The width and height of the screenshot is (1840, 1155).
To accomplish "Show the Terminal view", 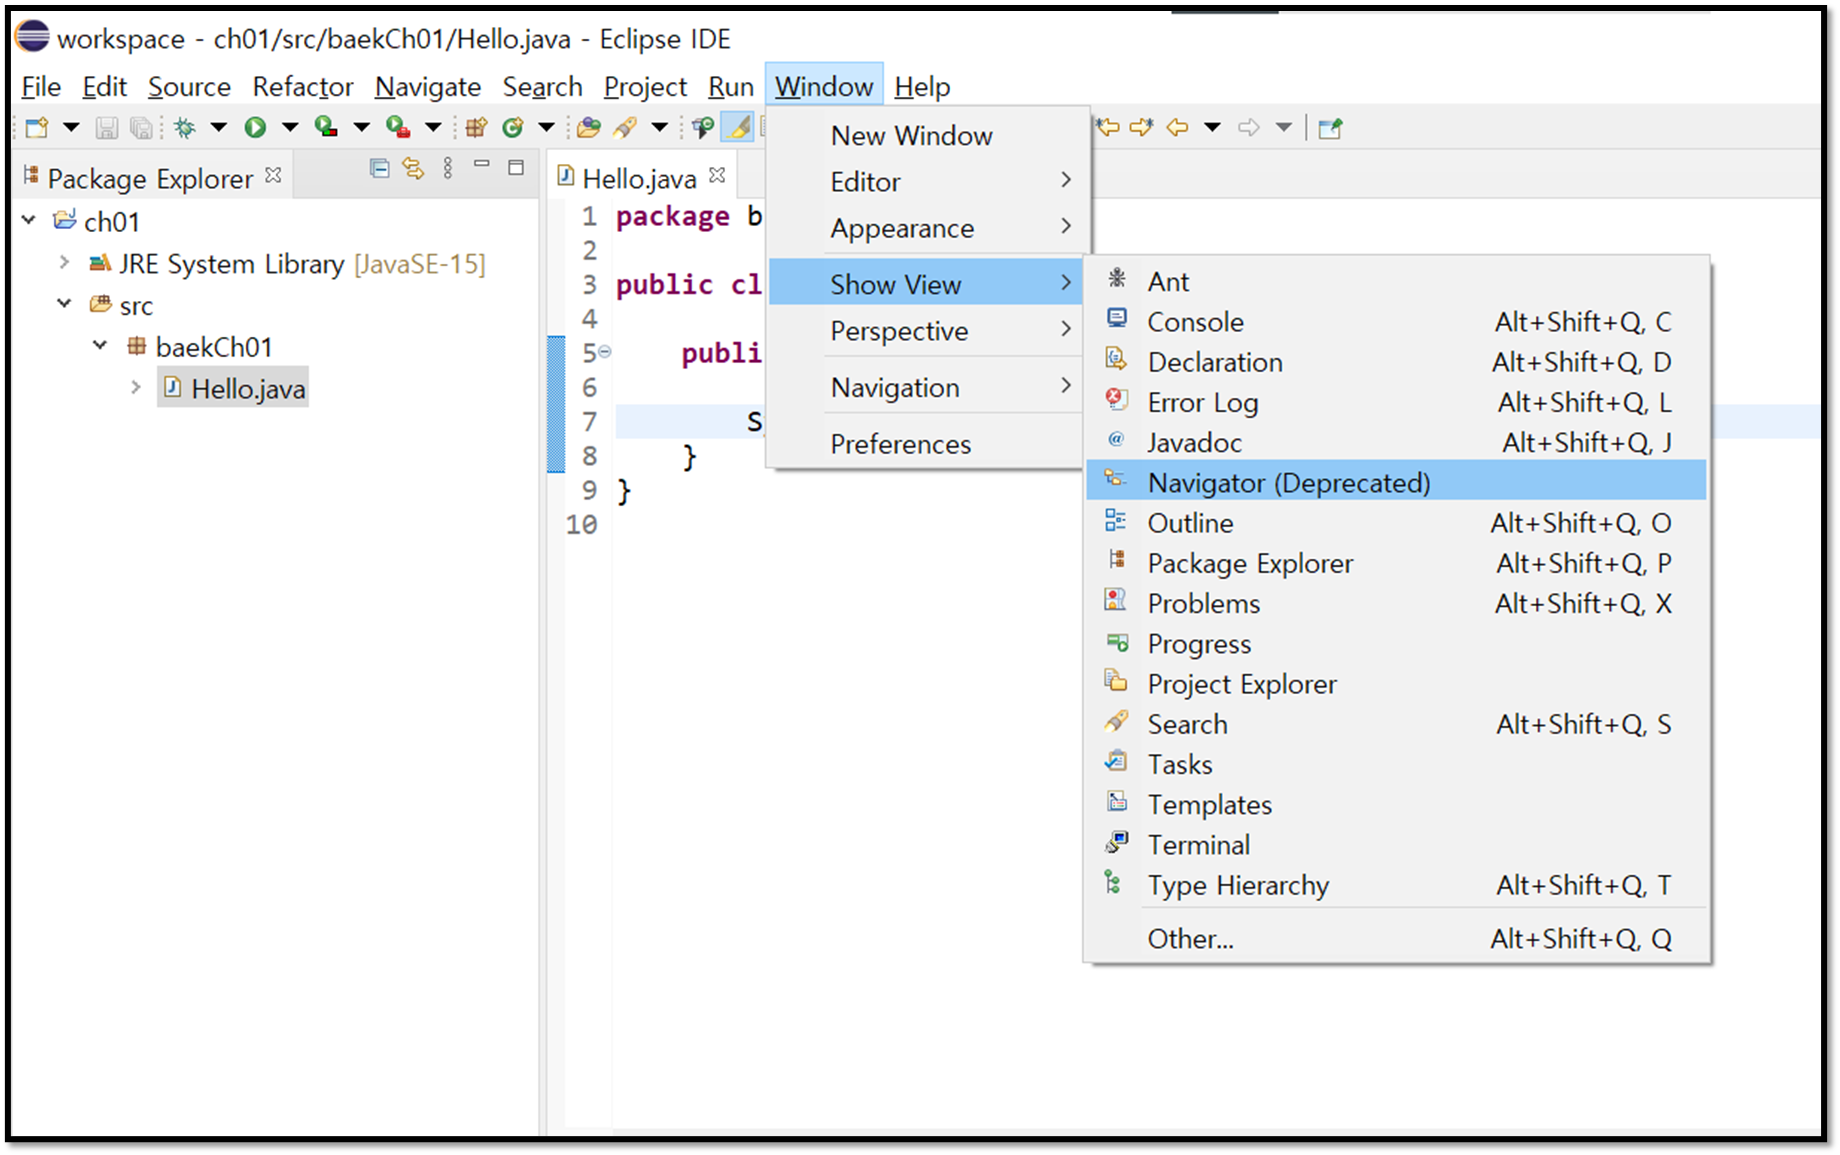I will [1396, 845].
